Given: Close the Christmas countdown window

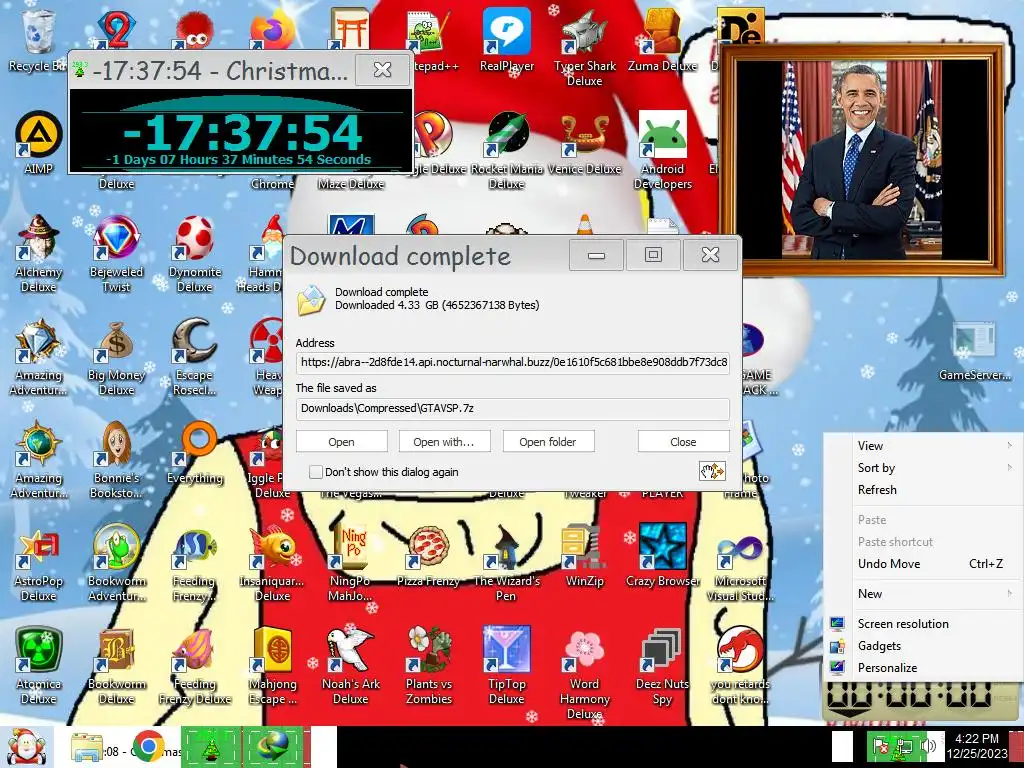Looking at the screenshot, I should (x=382, y=69).
